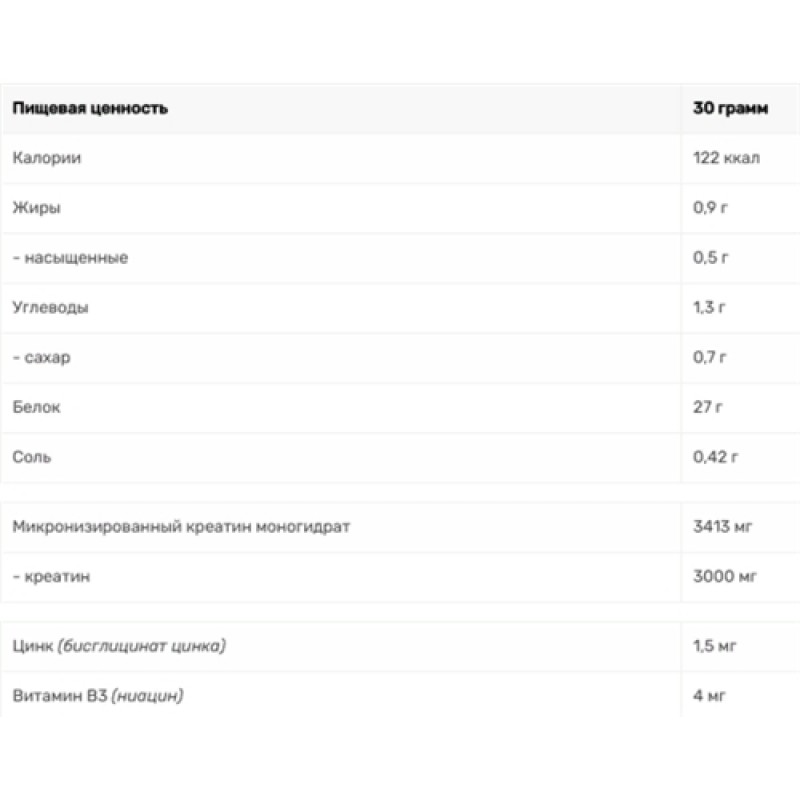The height and width of the screenshot is (800, 800).
Task: Click the "122 ккал" value
Action: pyautogui.click(x=726, y=159)
